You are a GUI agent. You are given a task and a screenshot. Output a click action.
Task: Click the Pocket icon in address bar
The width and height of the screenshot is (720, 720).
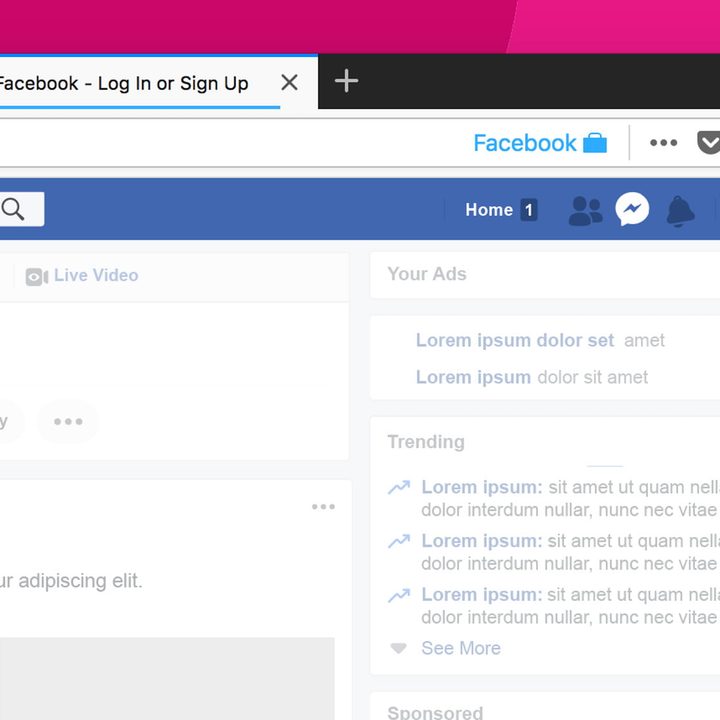pyautogui.click(x=708, y=143)
